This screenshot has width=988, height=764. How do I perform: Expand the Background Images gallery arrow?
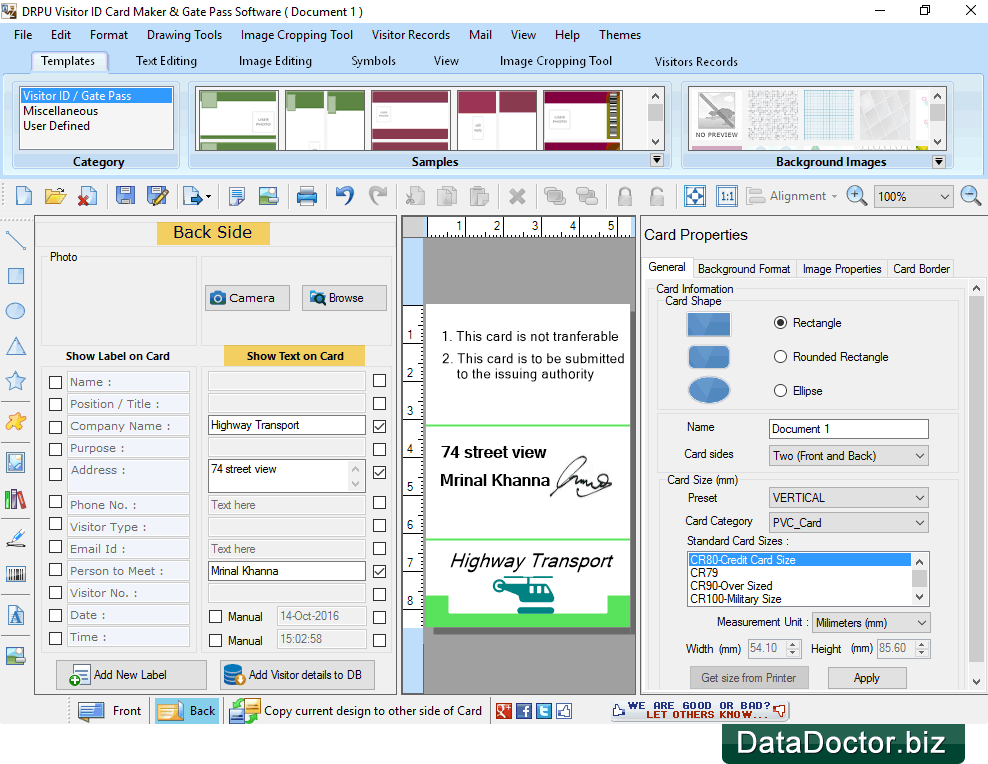[x=939, y=161]
